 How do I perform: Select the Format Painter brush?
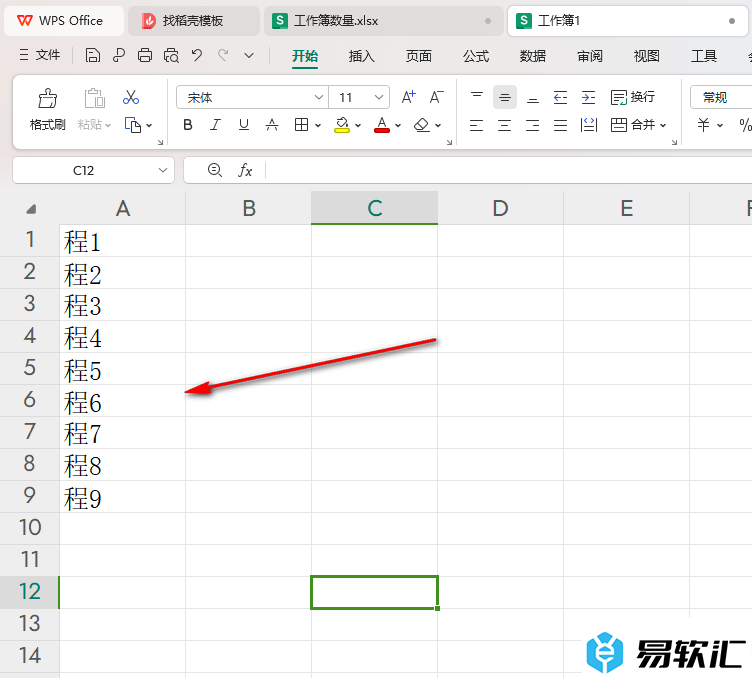pyautogui.click(x=47, y=98)
